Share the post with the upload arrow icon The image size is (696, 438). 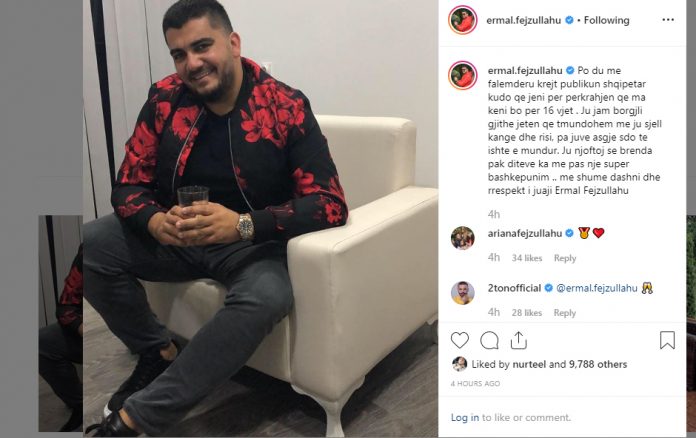pyautogui.click(x=518, y=340)
